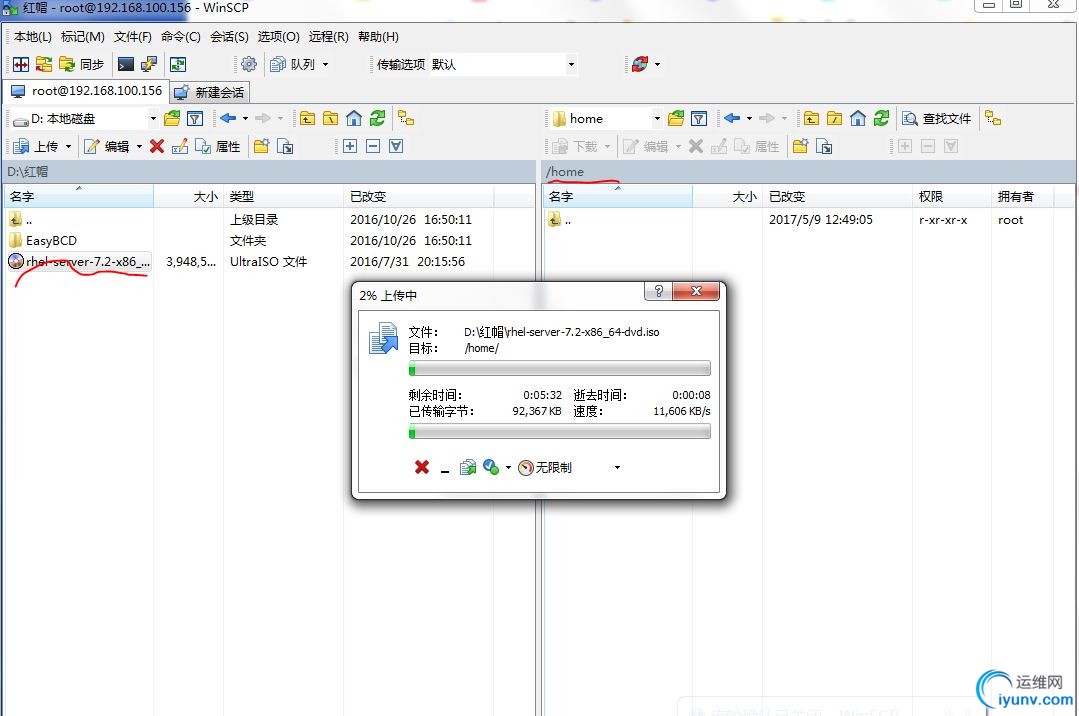The width and height of the screenshot is (1079, 716).
Task: Expand the arrow beside the session refresh icon
Action: (657, 65)
